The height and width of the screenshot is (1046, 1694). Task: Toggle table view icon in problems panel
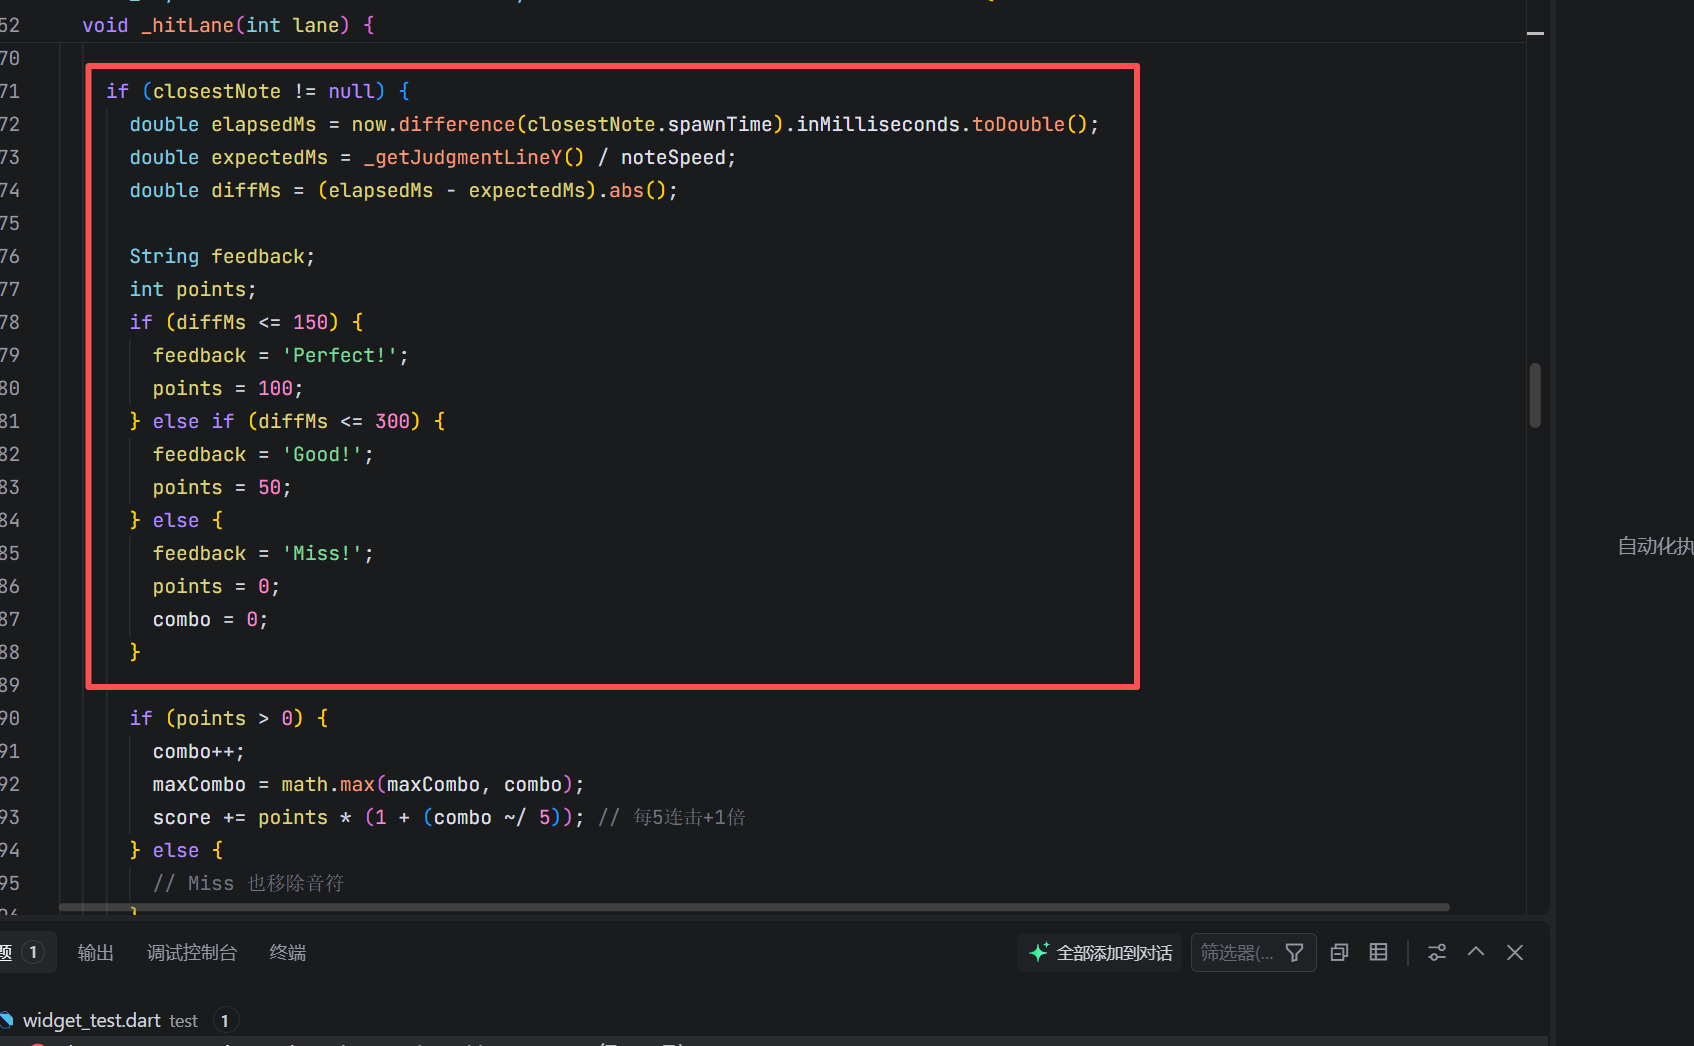1378,953
